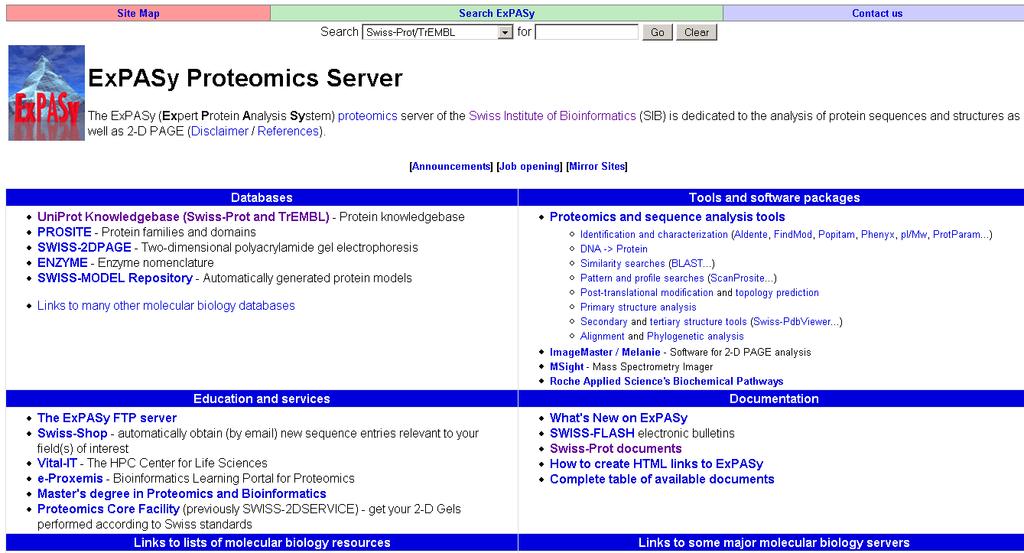Open the e-Proxemis link
Viewport: 1024px width, 553px height.
(70, 479)
